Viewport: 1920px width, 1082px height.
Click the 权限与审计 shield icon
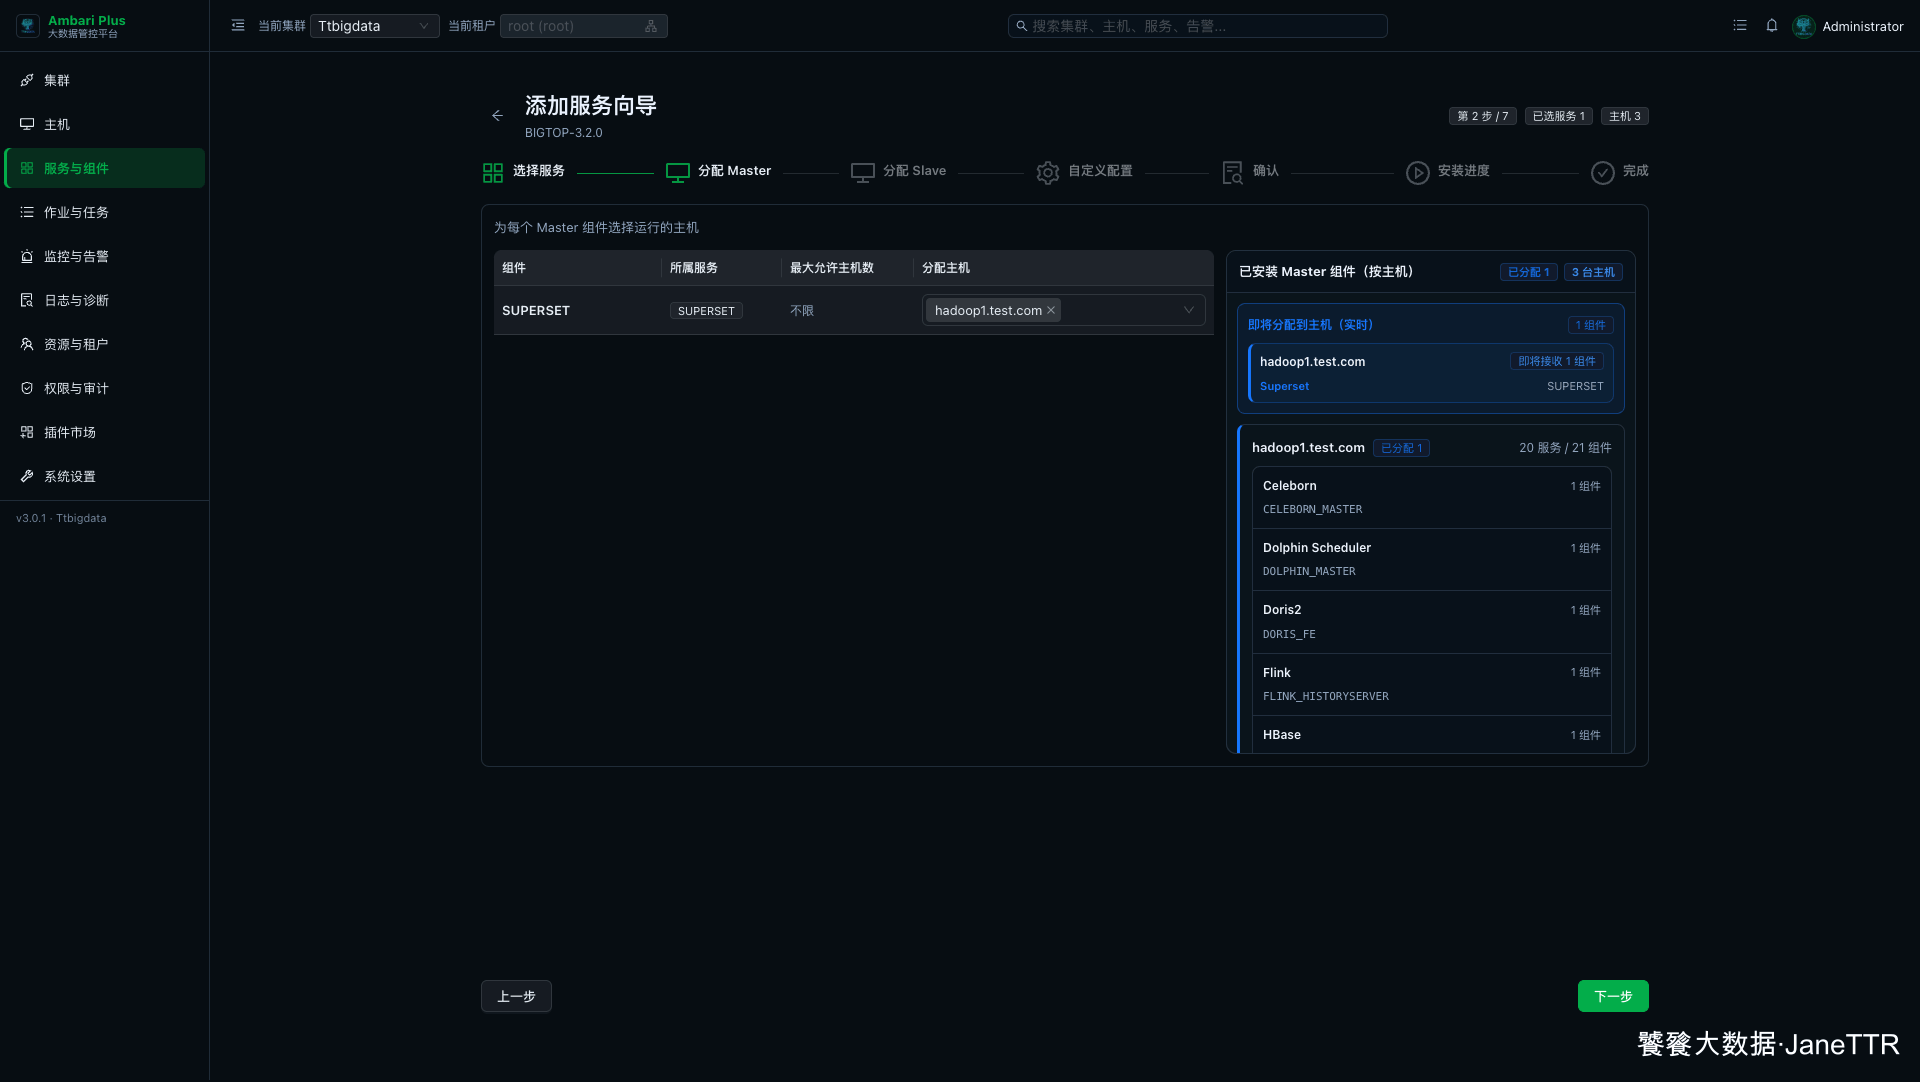[x=27, y=388]
